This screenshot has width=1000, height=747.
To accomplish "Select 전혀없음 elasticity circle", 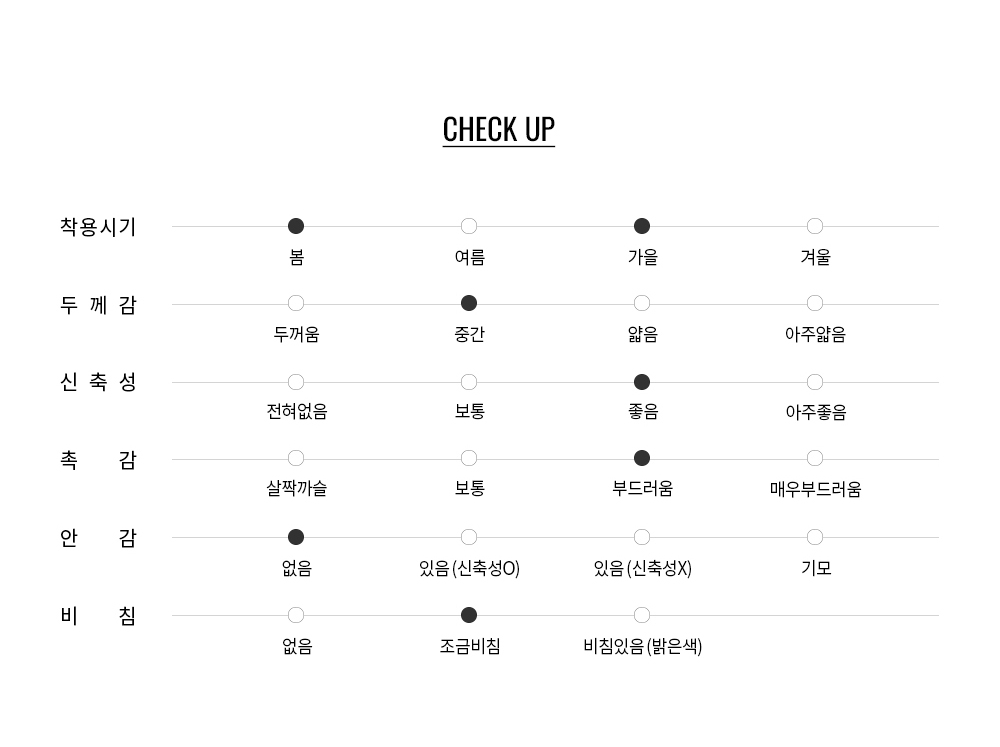I will (x=296, y=382).
